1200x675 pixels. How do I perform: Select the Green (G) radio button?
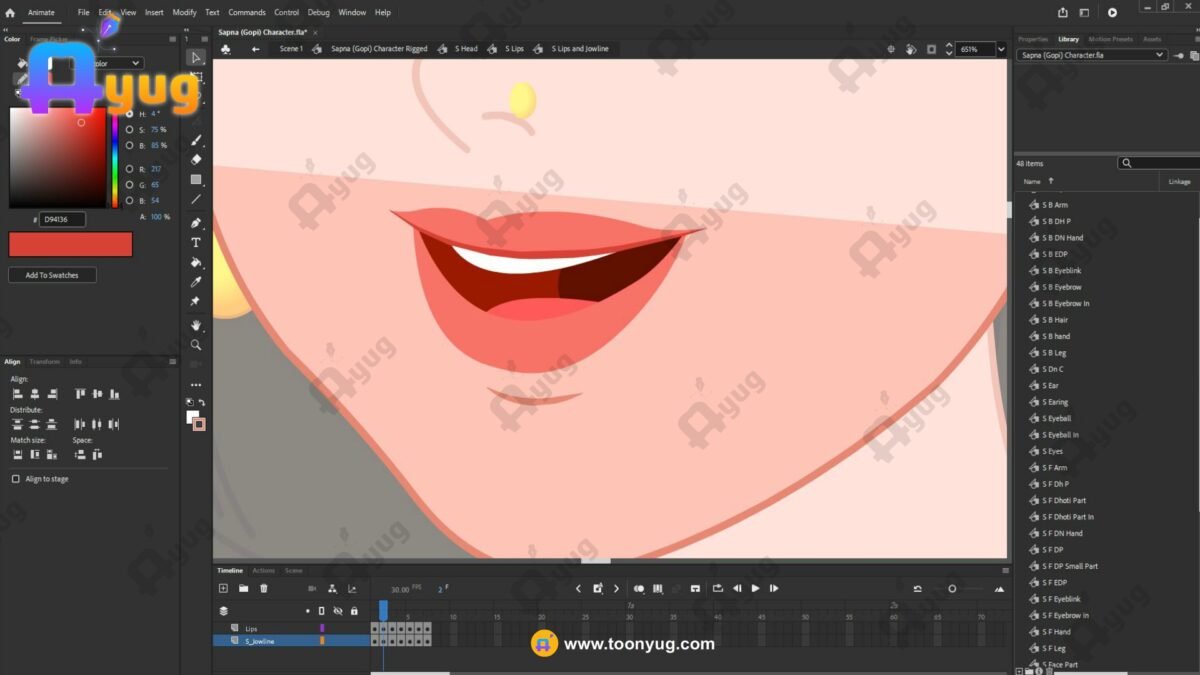[130, 185]
